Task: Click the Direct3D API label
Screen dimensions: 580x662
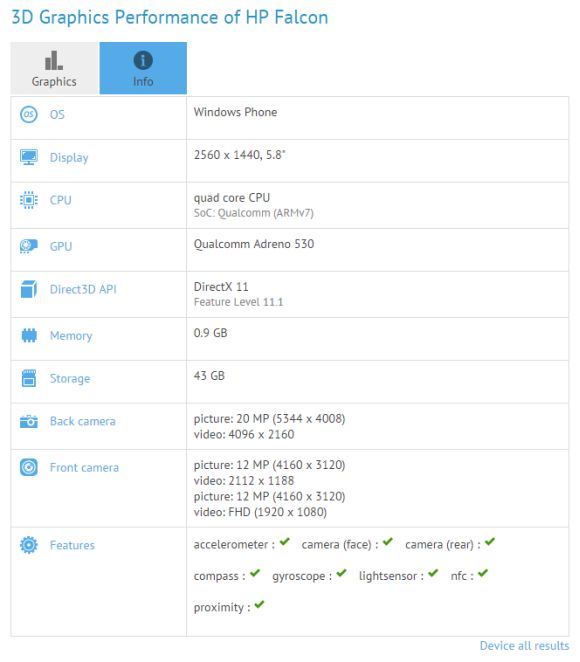Action: (x=83, y=289)
